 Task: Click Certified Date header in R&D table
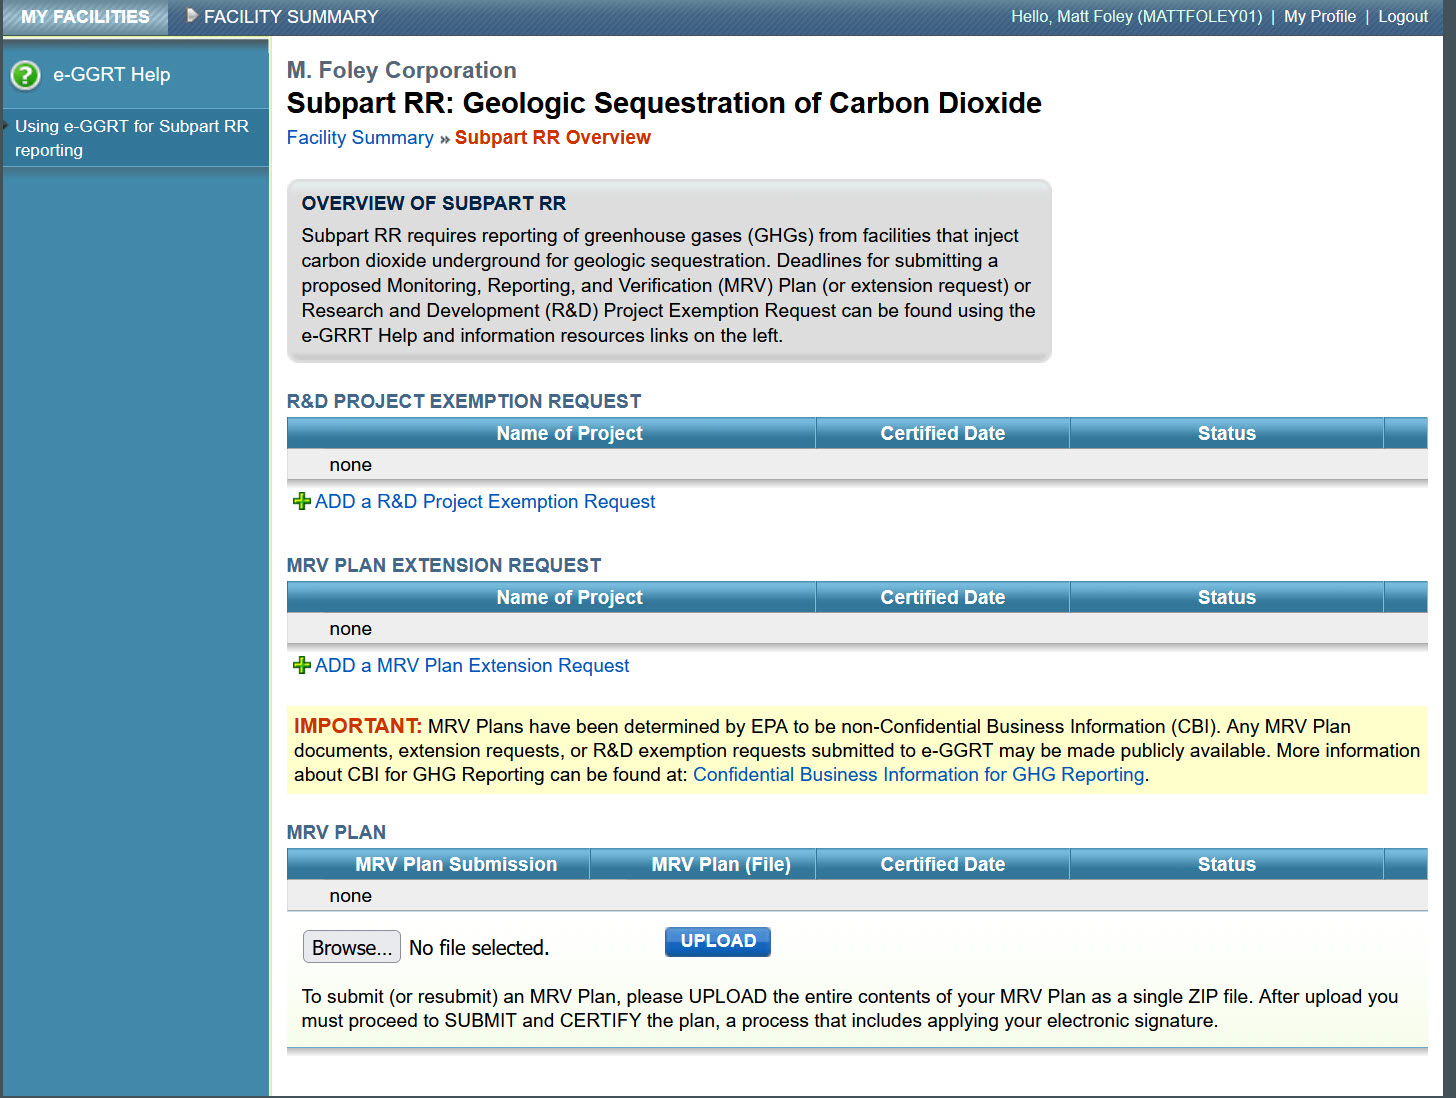(943, 433)
